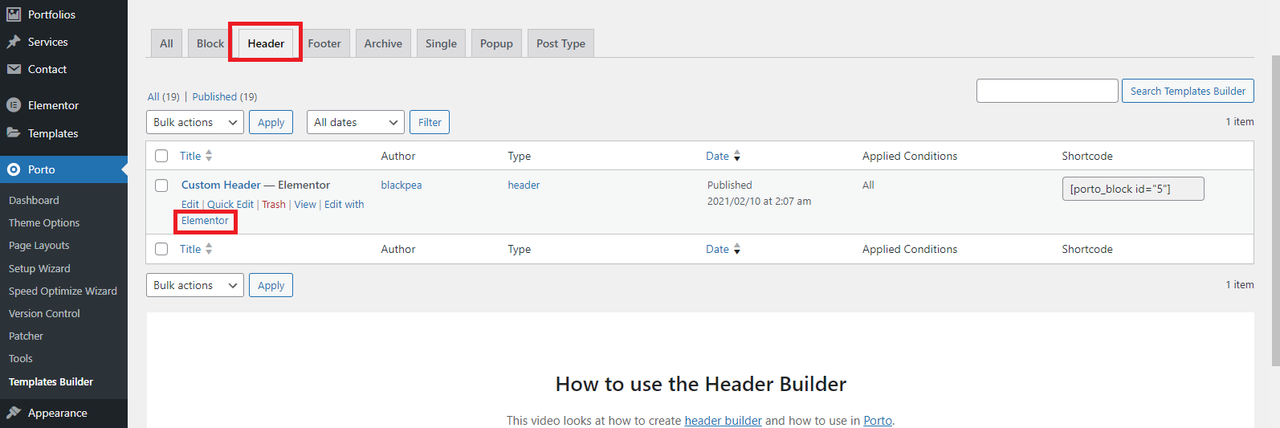Click the All (19) filter link
Viewport: 1280px width, 428px height.
pos(163,97)
